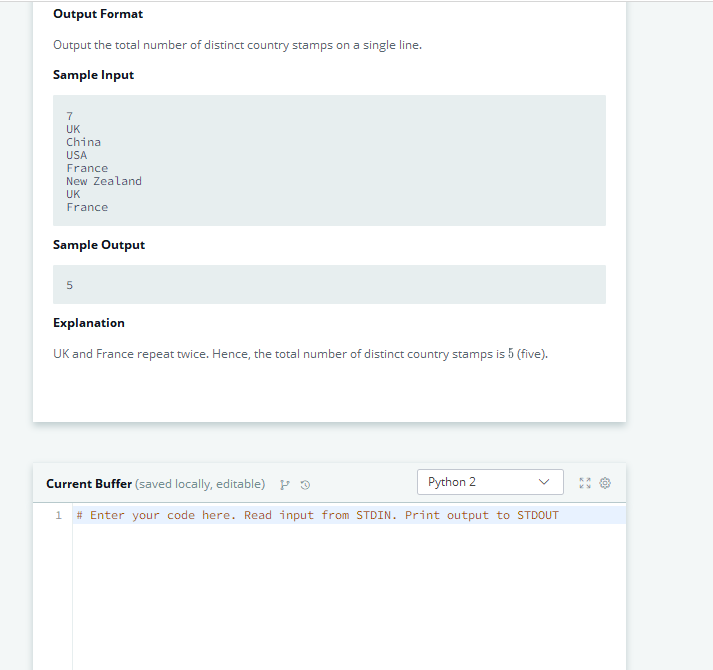Click the buffer history clock icon
The image size is (713, 670).
[305, 485]
